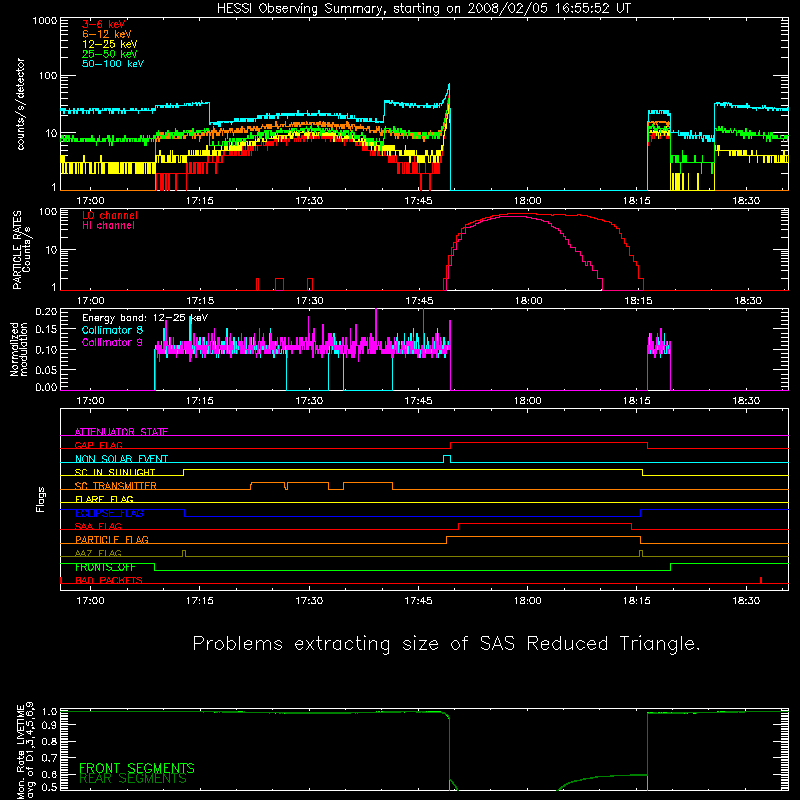
Task: Click the Mon. Rate LIVETIME axis title
Action: [25, 750]
